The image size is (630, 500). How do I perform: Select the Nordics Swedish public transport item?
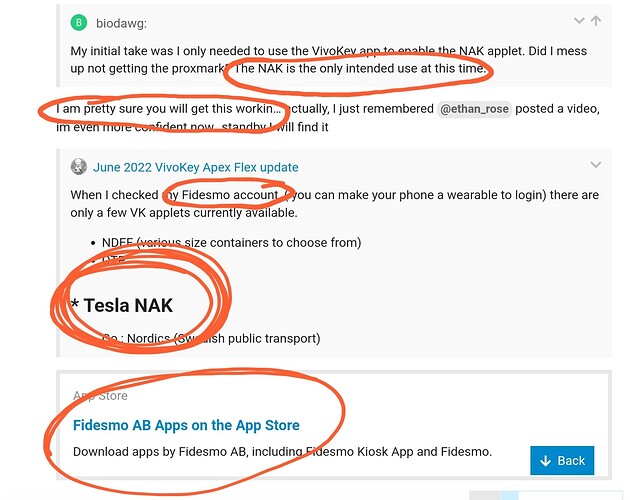click(x=211, y=338)
